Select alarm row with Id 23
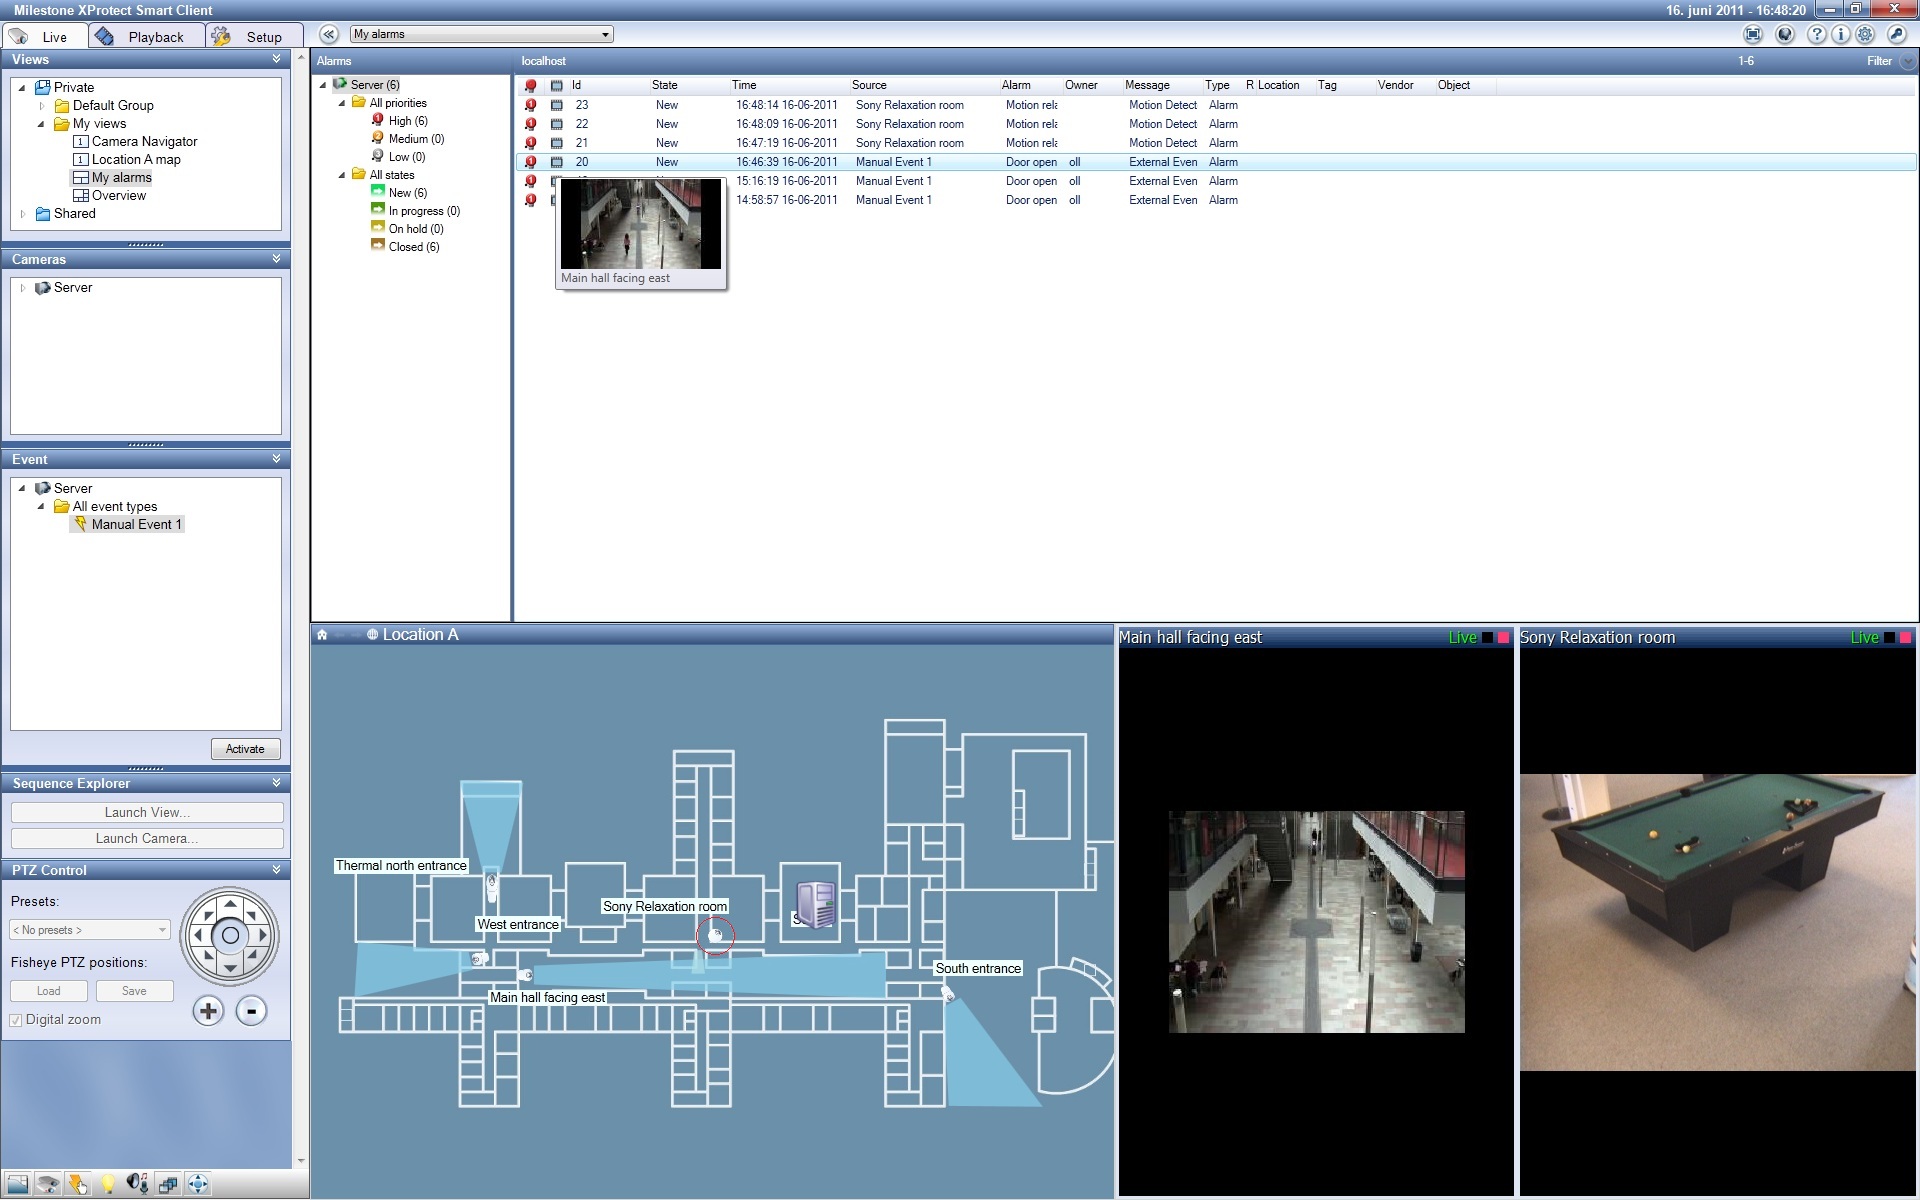The height and width of the screenshot is (1200, 1920). [x=1215, y=105]
